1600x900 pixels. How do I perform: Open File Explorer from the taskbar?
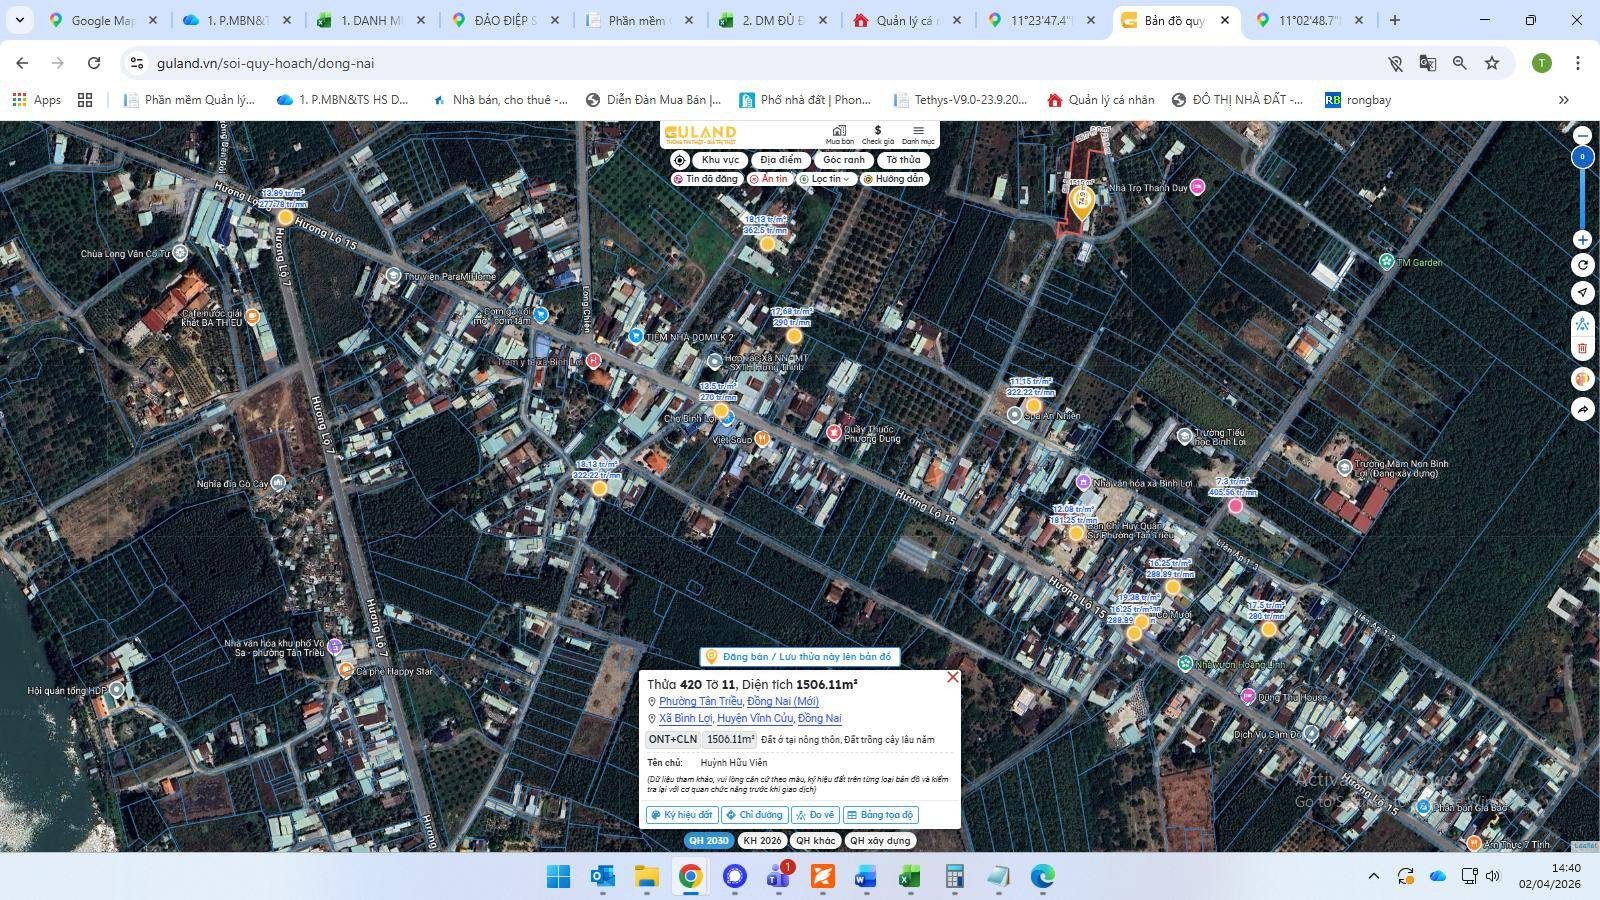646,877
